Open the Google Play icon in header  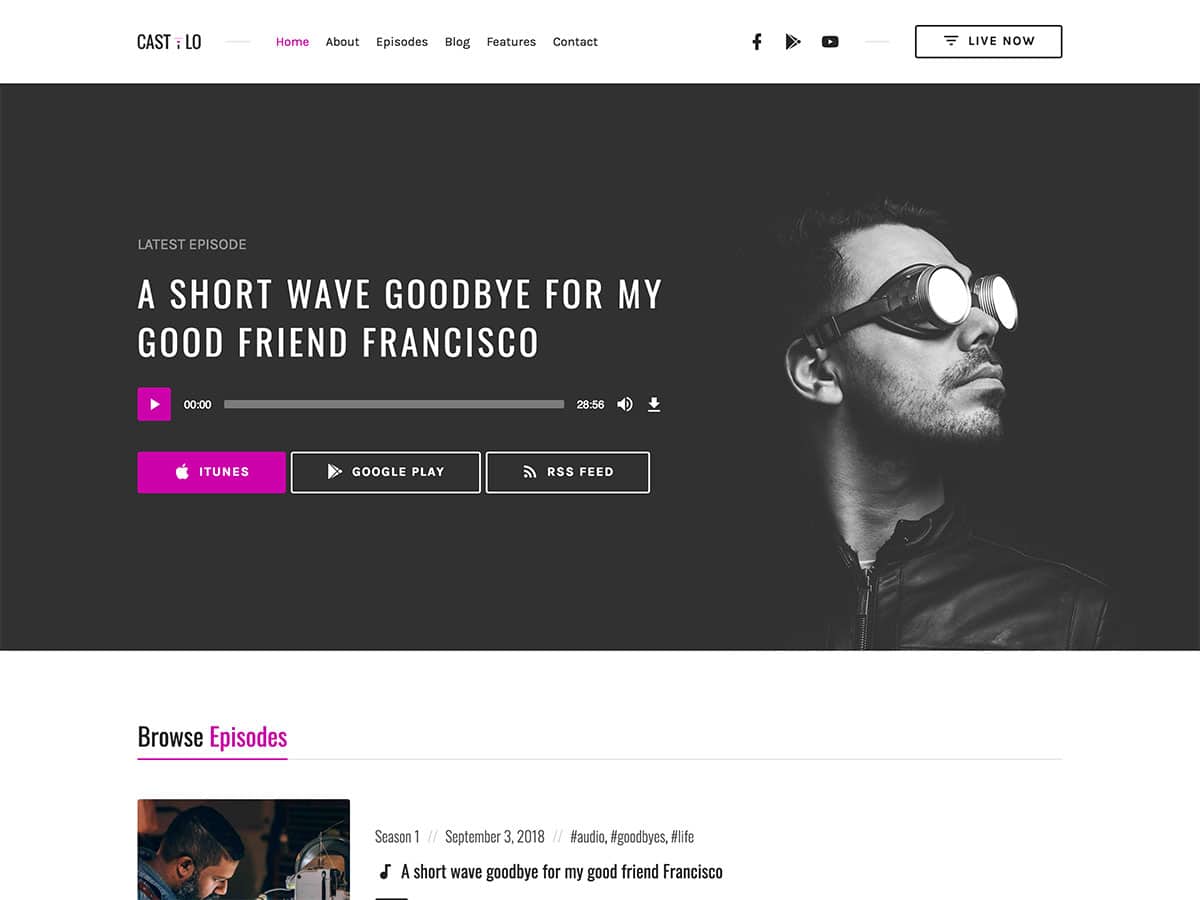tap(793, 42)
